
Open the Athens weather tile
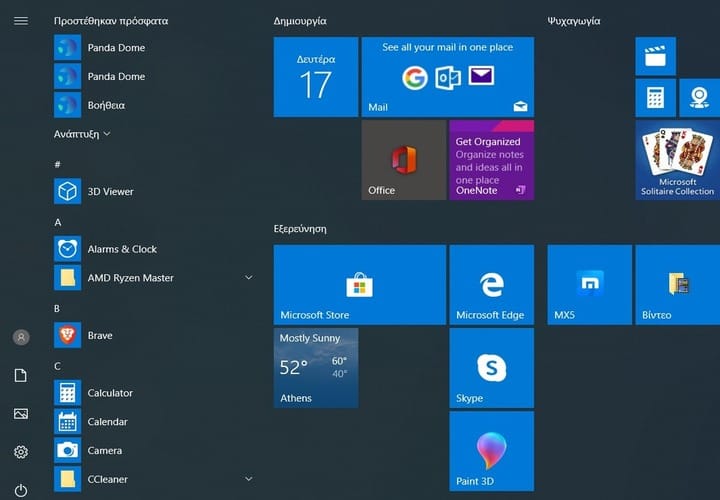click(316, 368)
